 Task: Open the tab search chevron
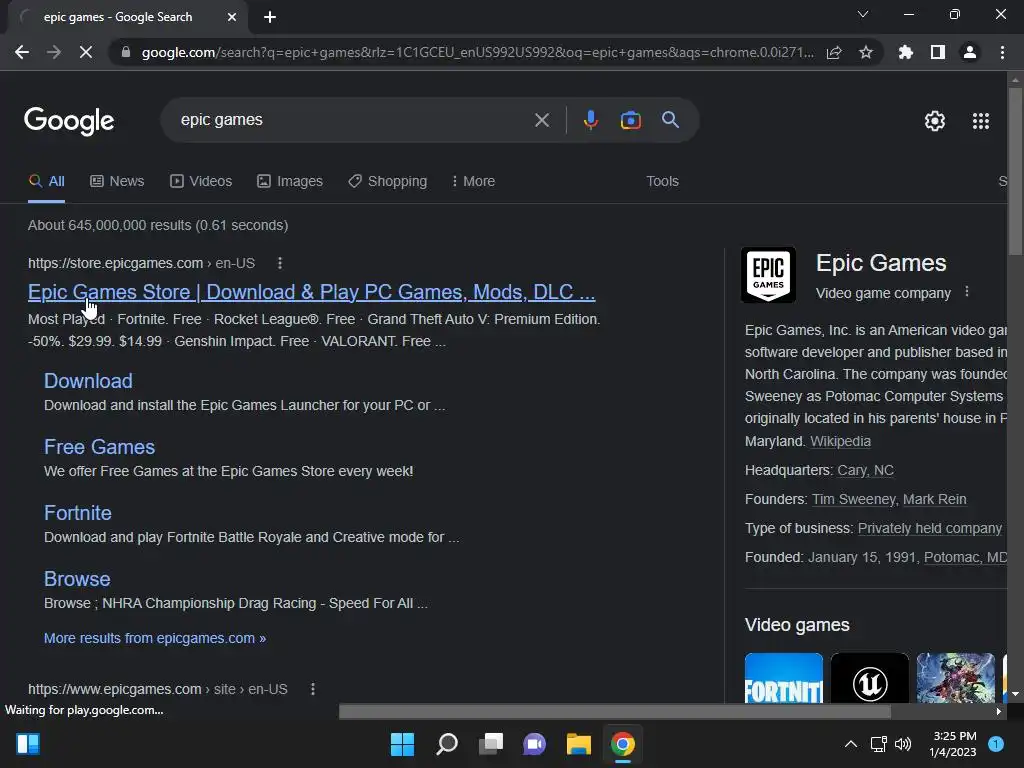coord(863,14)
